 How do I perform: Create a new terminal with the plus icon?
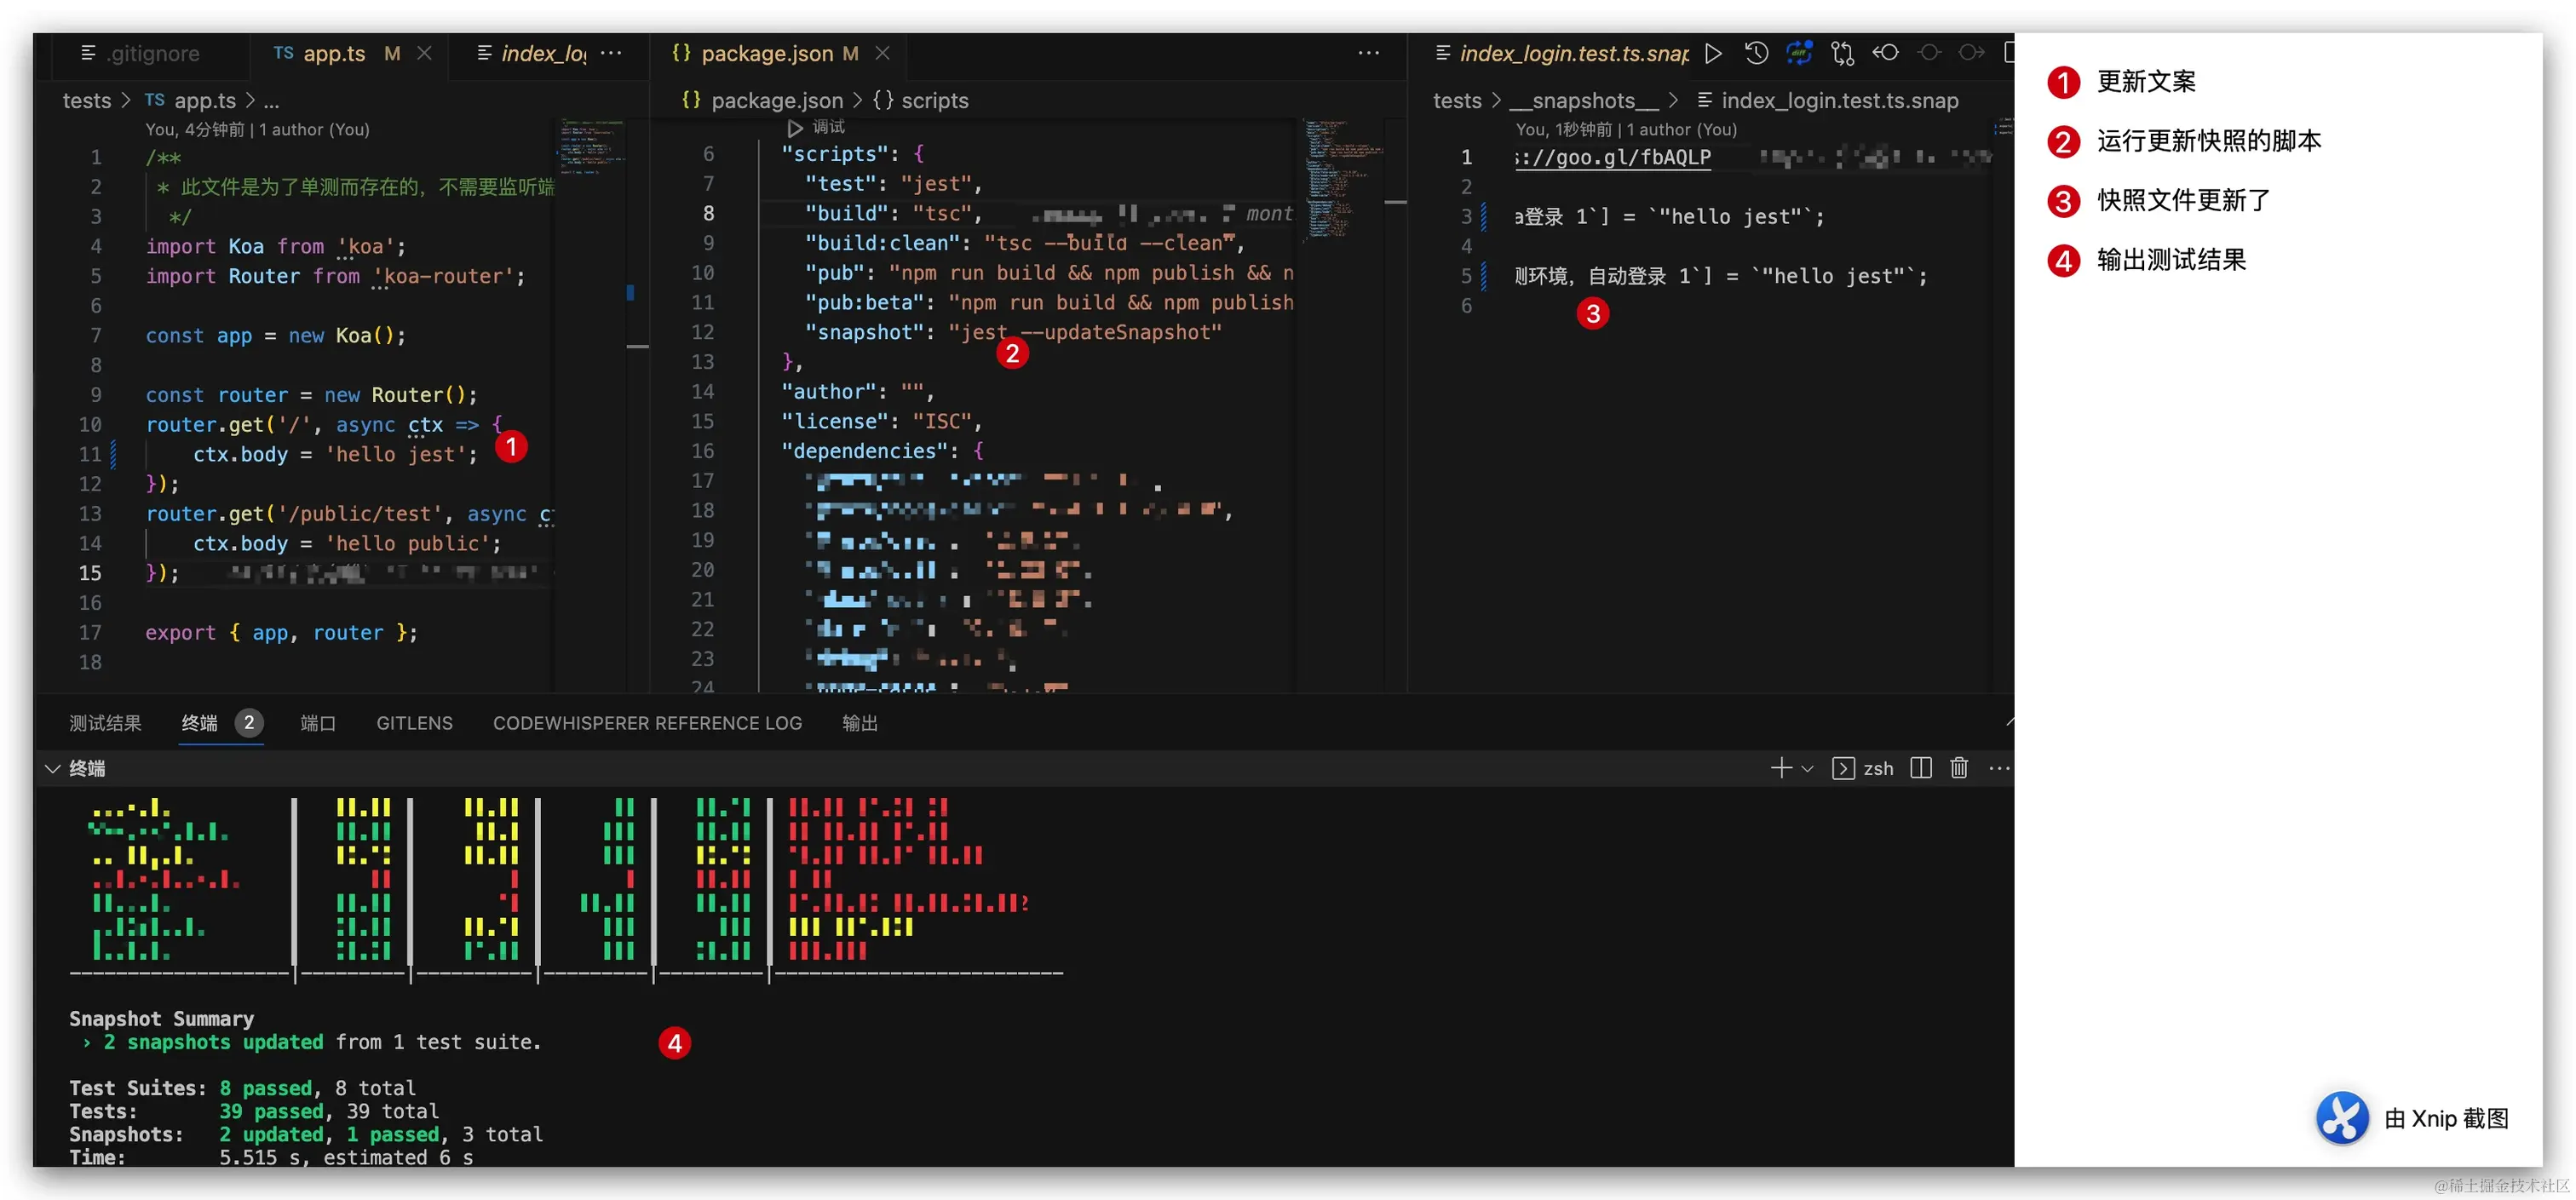pos(1782,768)
